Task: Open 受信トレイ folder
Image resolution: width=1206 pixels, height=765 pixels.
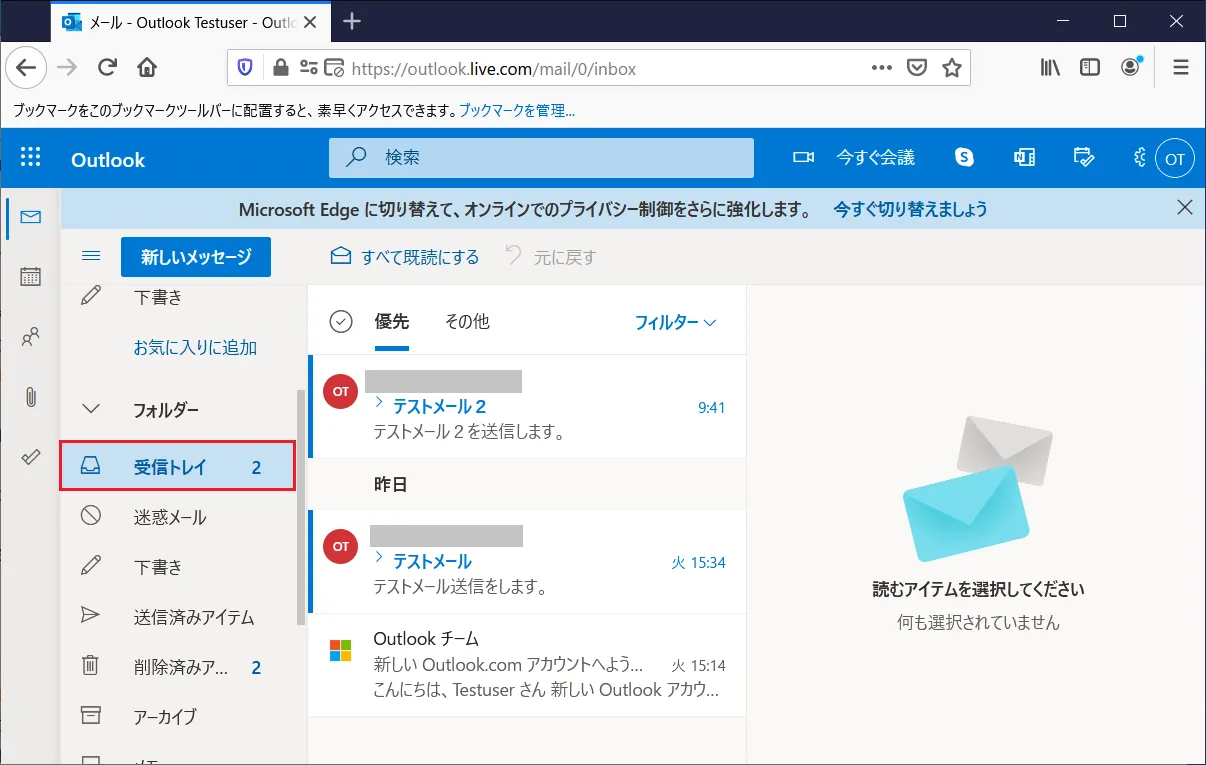Action: (178, 467)
